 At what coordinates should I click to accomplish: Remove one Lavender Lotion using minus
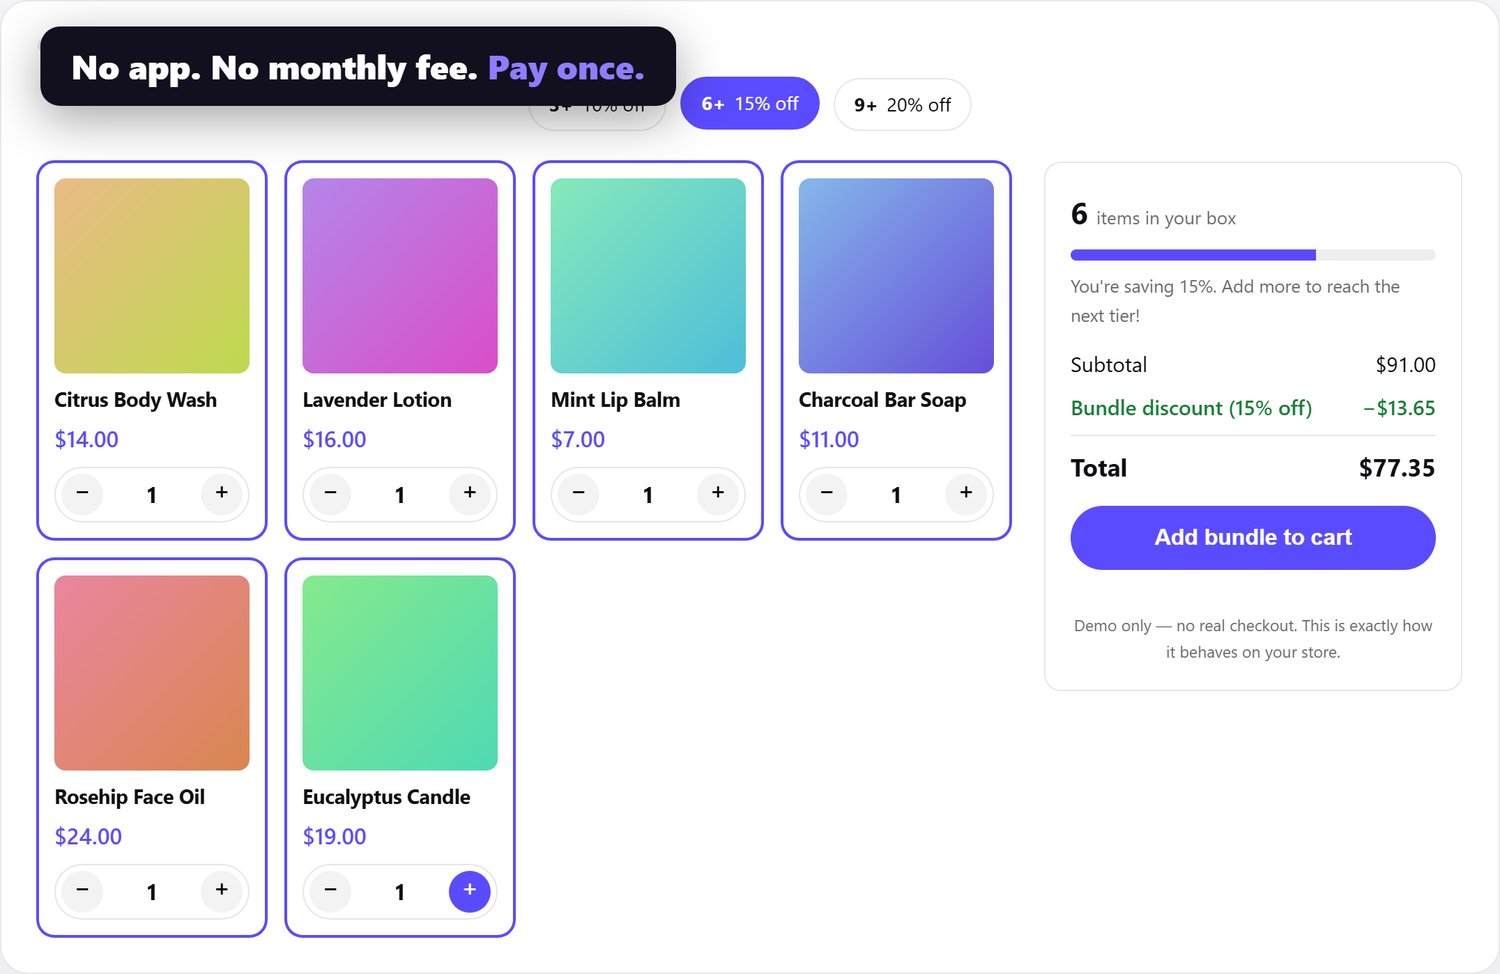[x=330, y=493]
